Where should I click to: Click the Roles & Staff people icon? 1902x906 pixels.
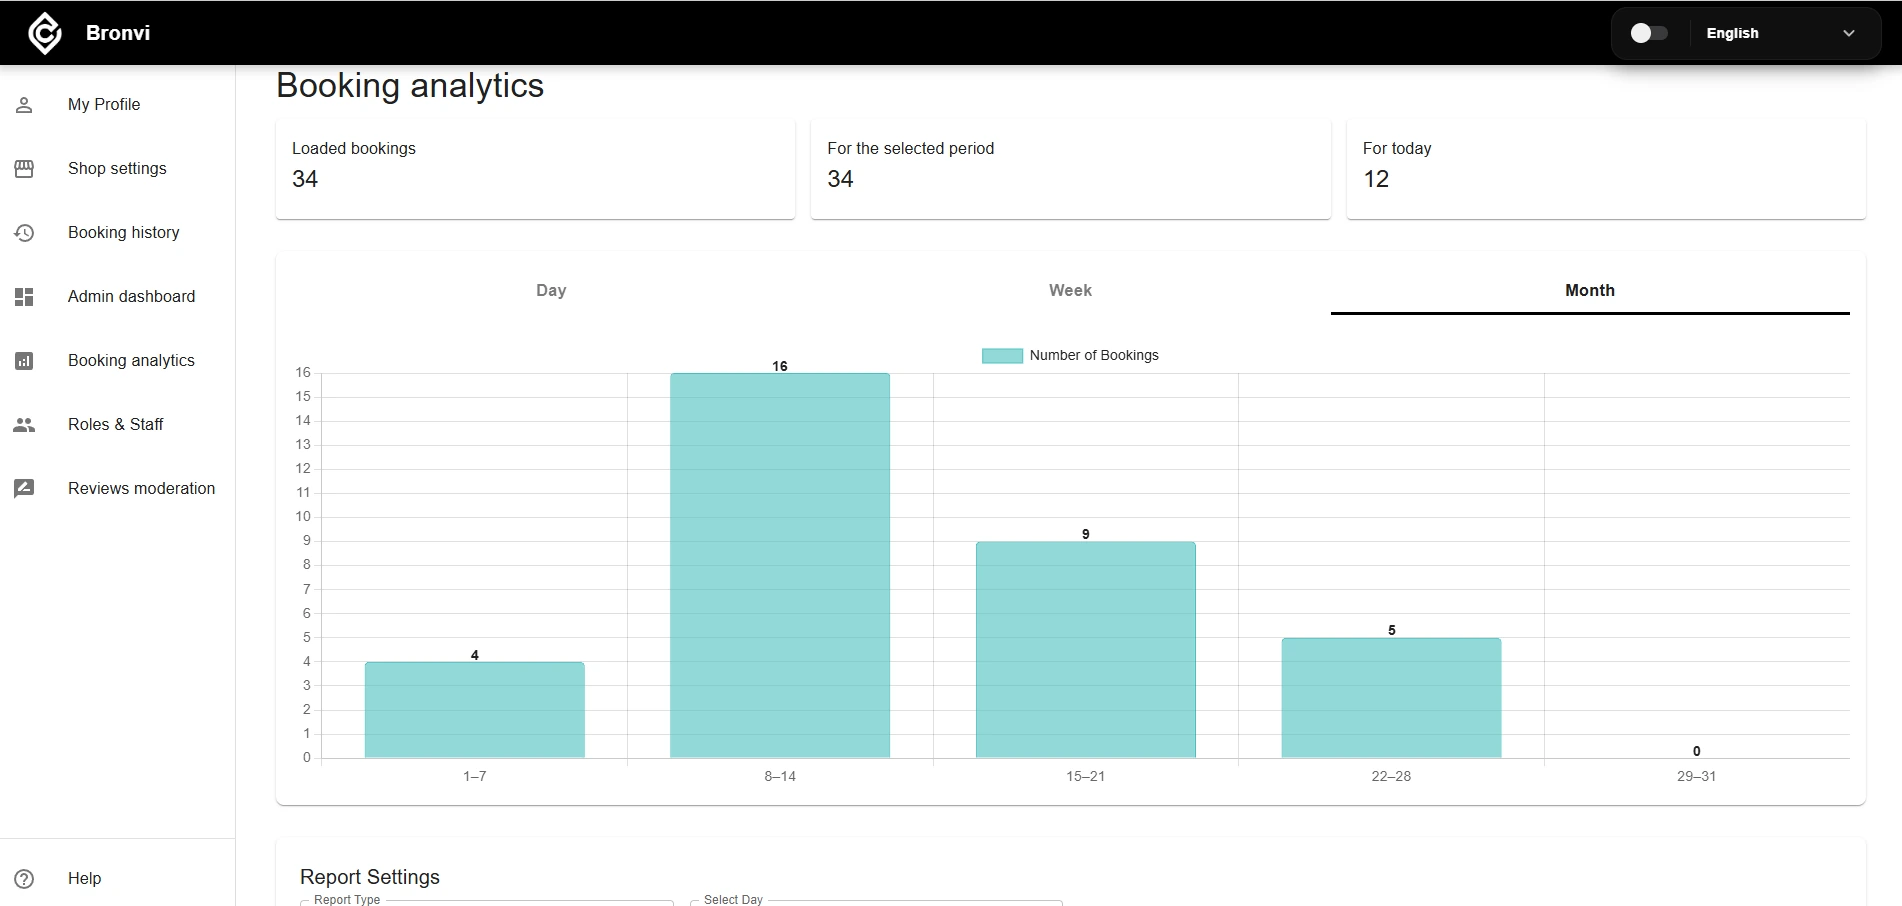click(24, 425)
